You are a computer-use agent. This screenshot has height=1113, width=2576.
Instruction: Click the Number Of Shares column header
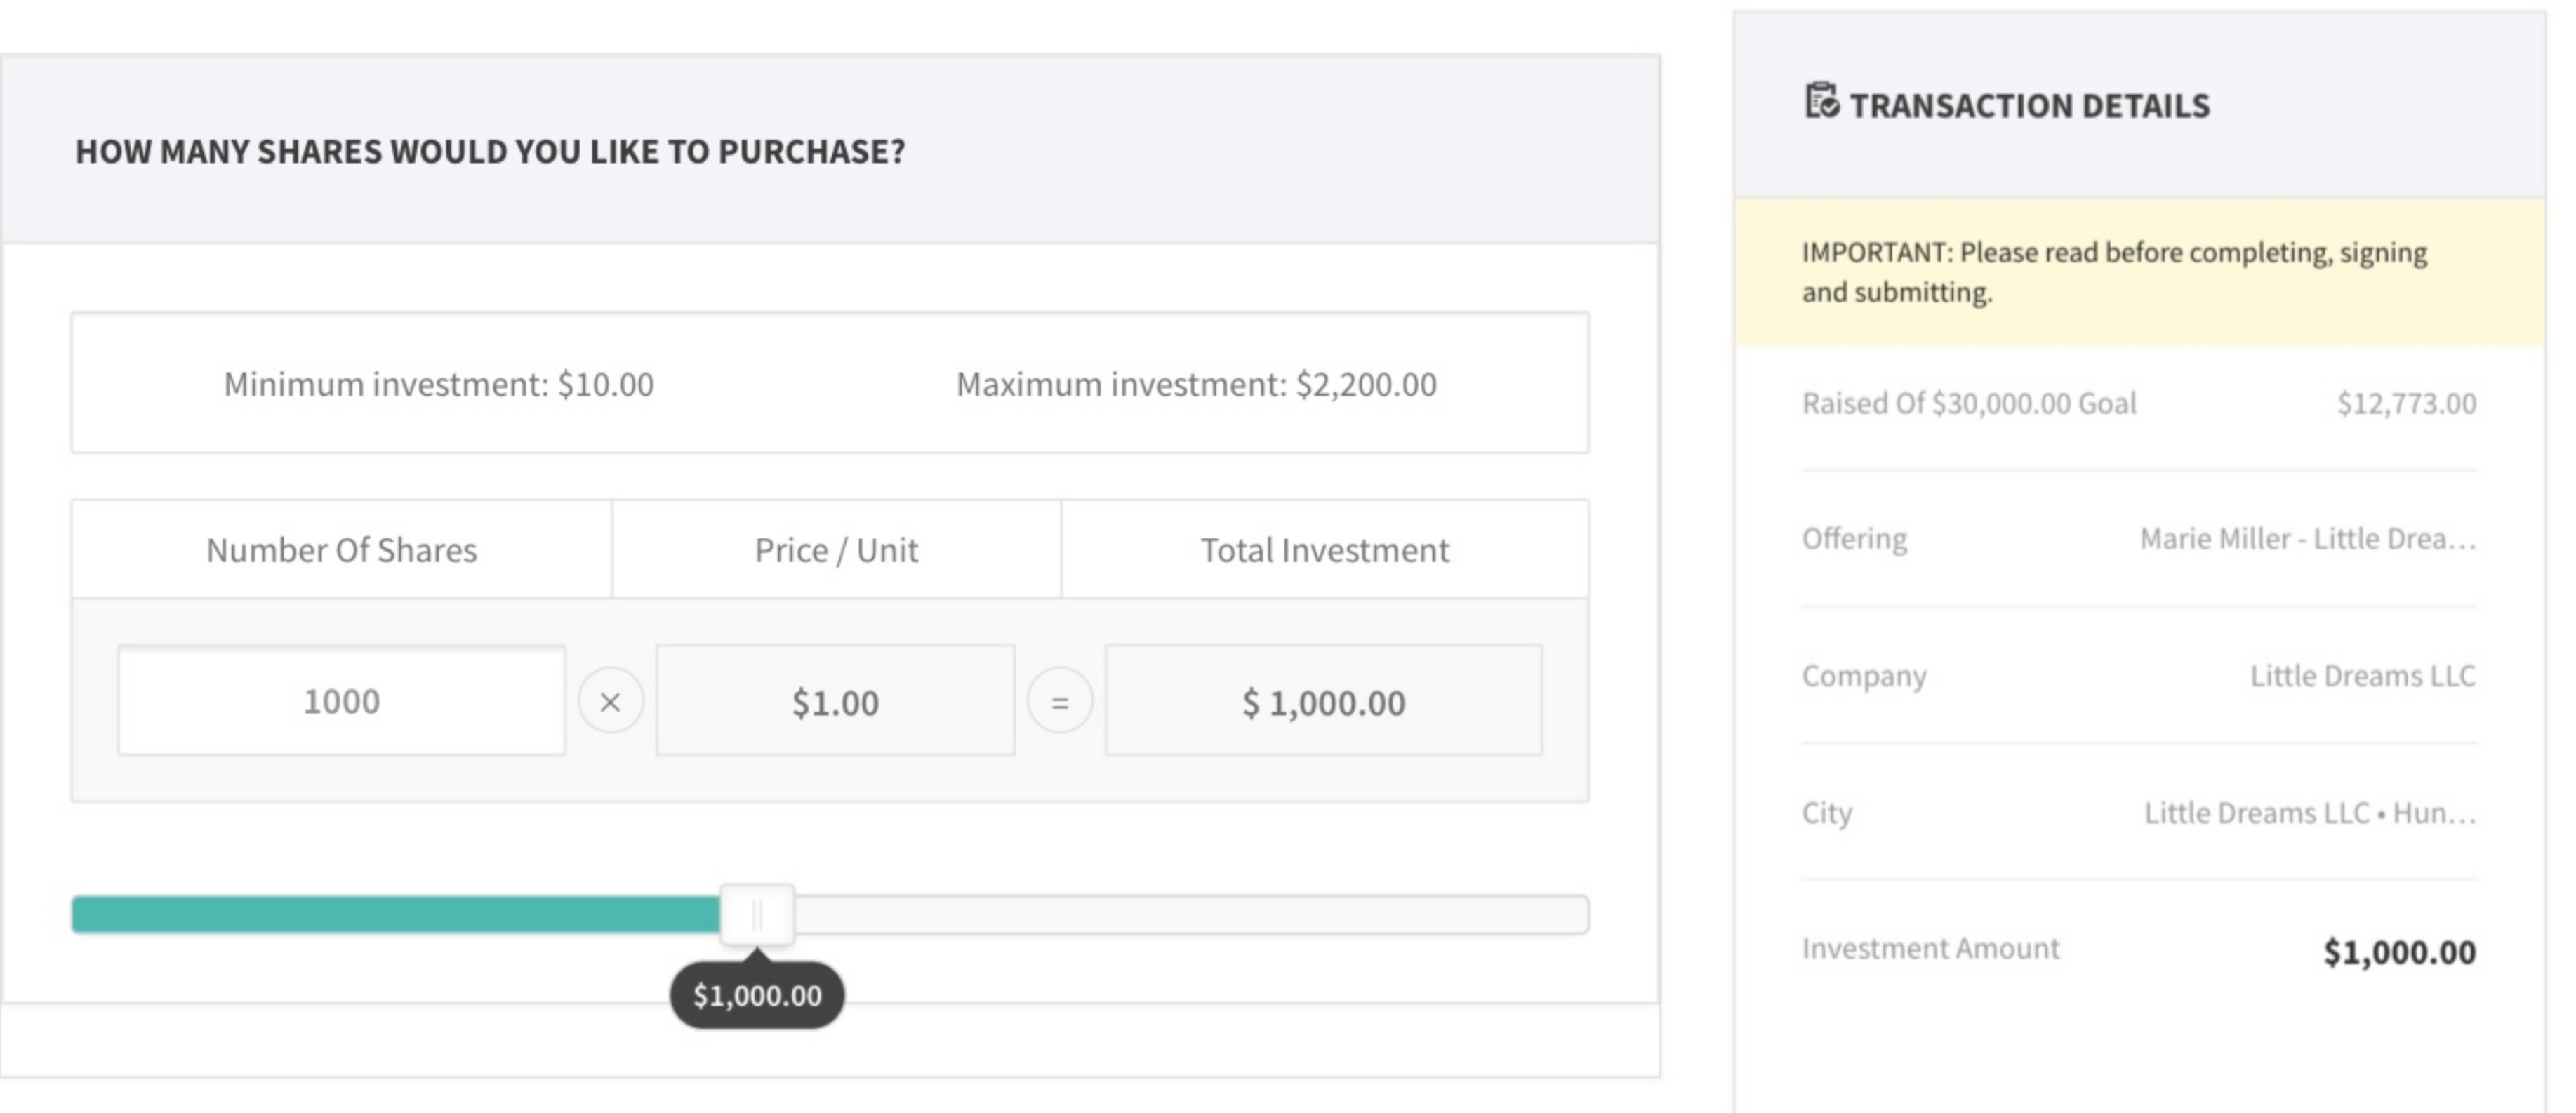341,550
